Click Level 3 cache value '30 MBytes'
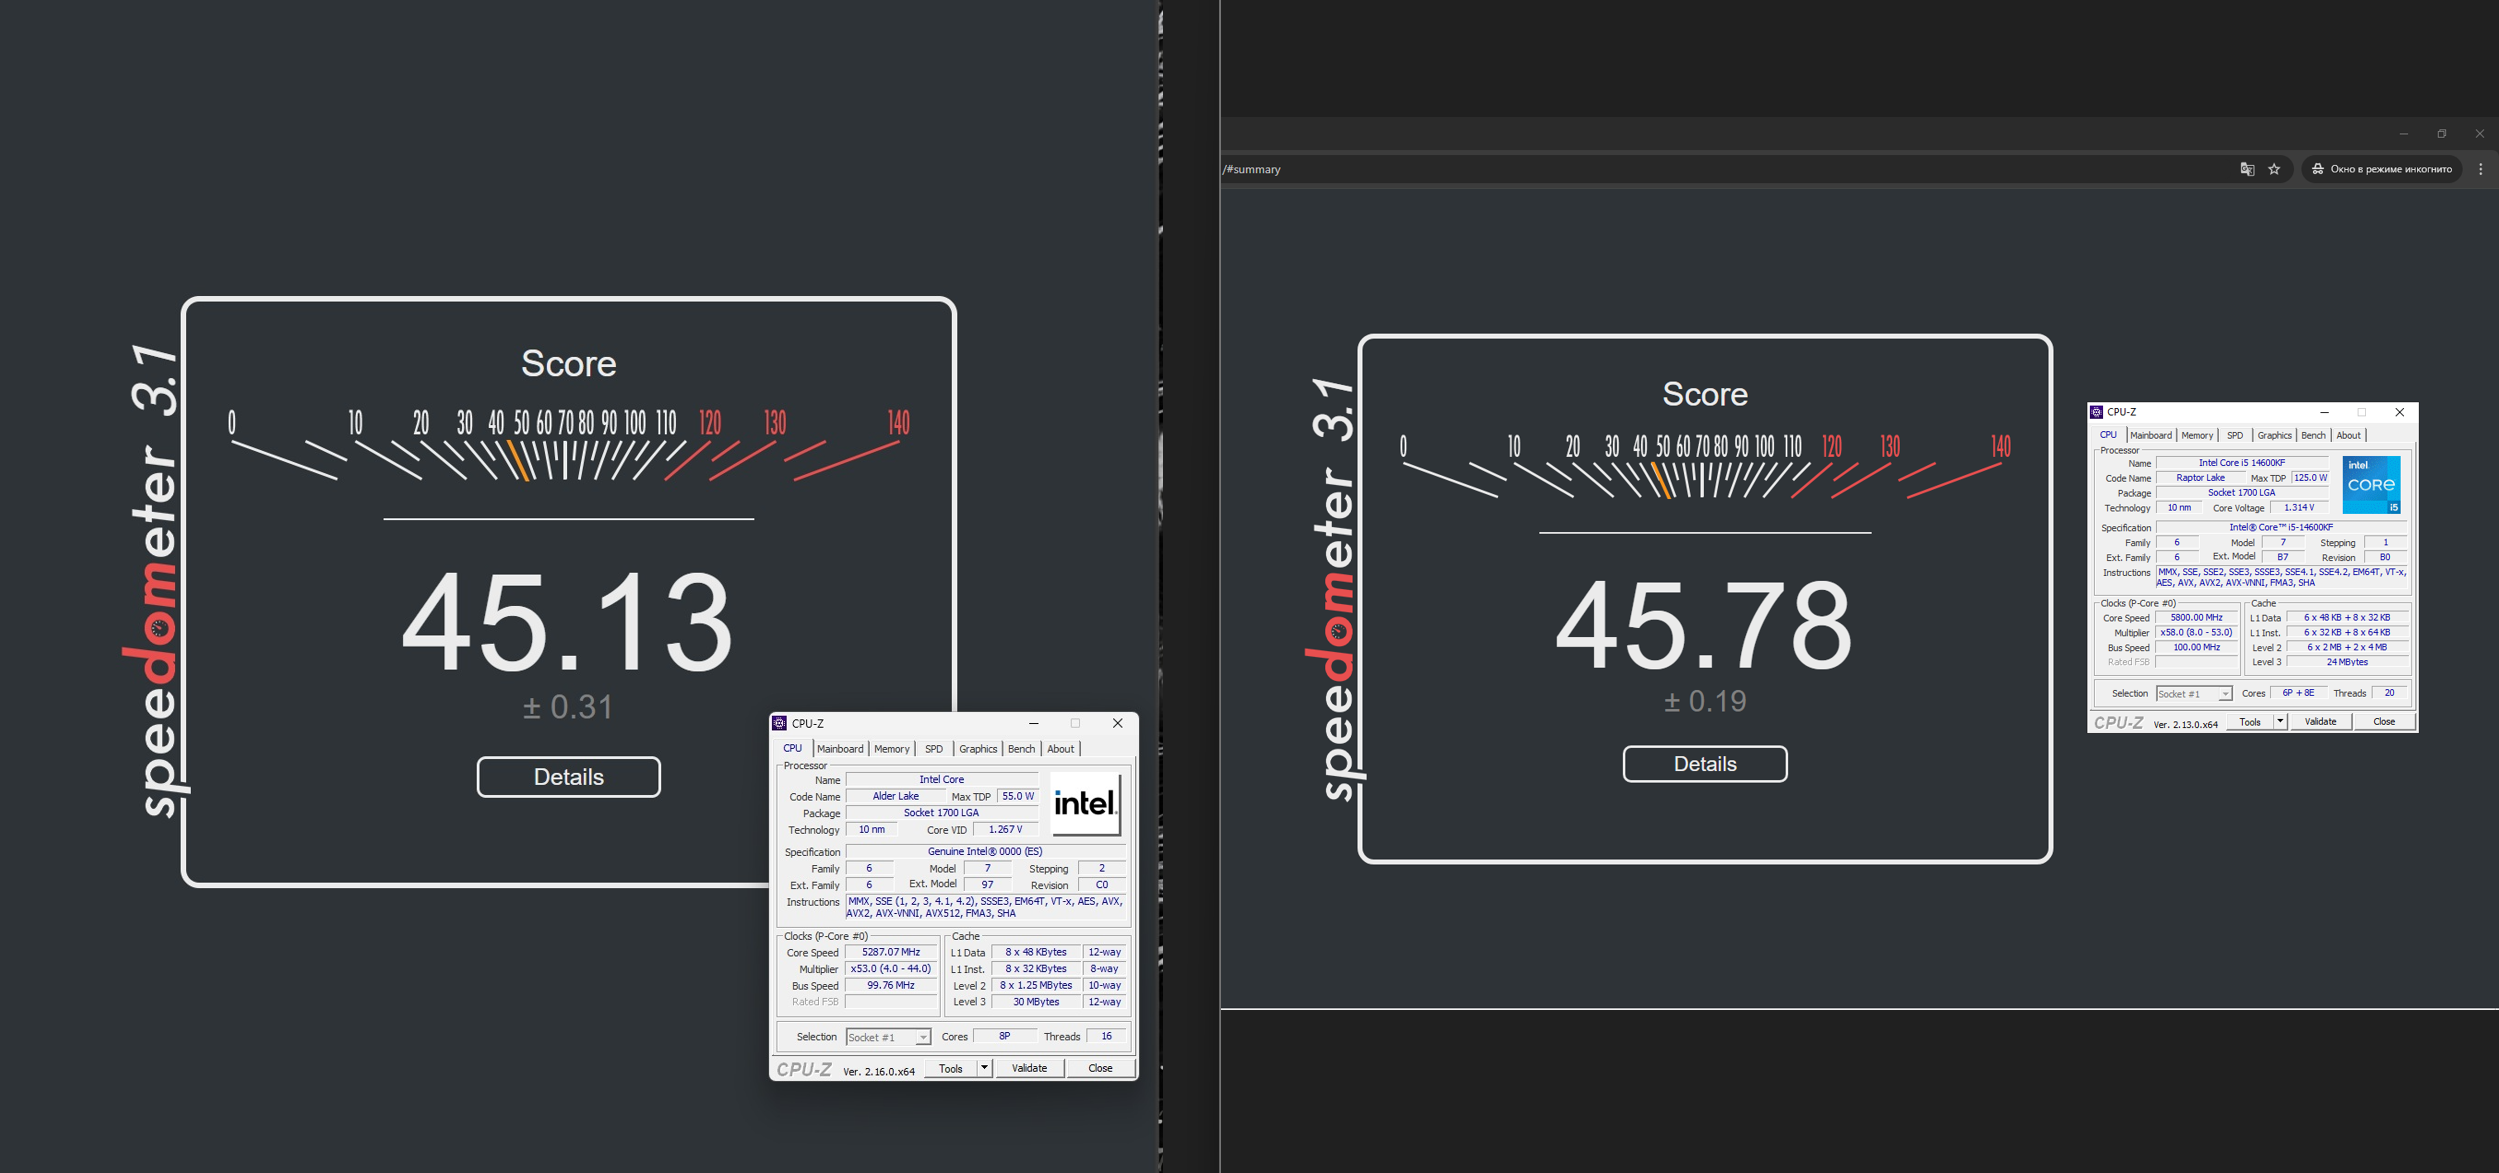2499x1173 pixels. [1036, 1002]
